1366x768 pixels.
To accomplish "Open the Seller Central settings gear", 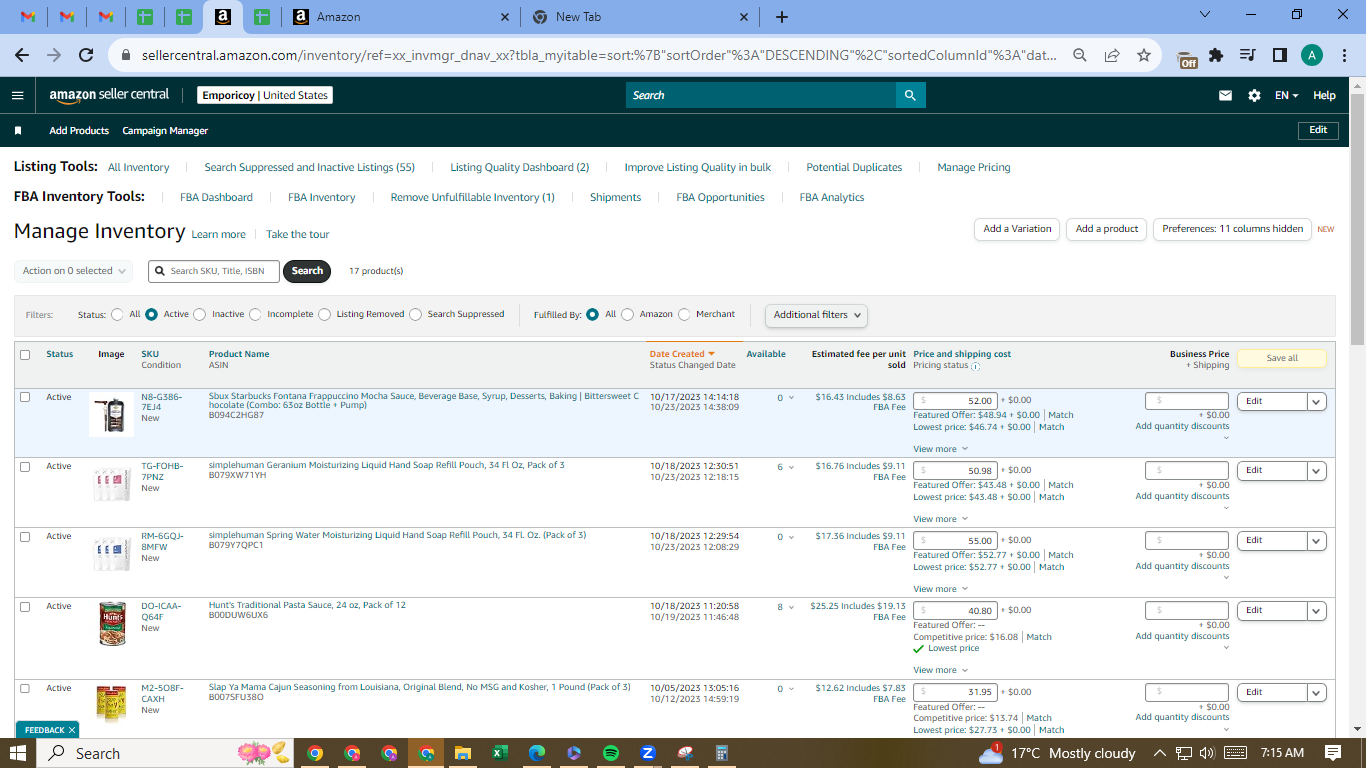I will point(1254,95).
